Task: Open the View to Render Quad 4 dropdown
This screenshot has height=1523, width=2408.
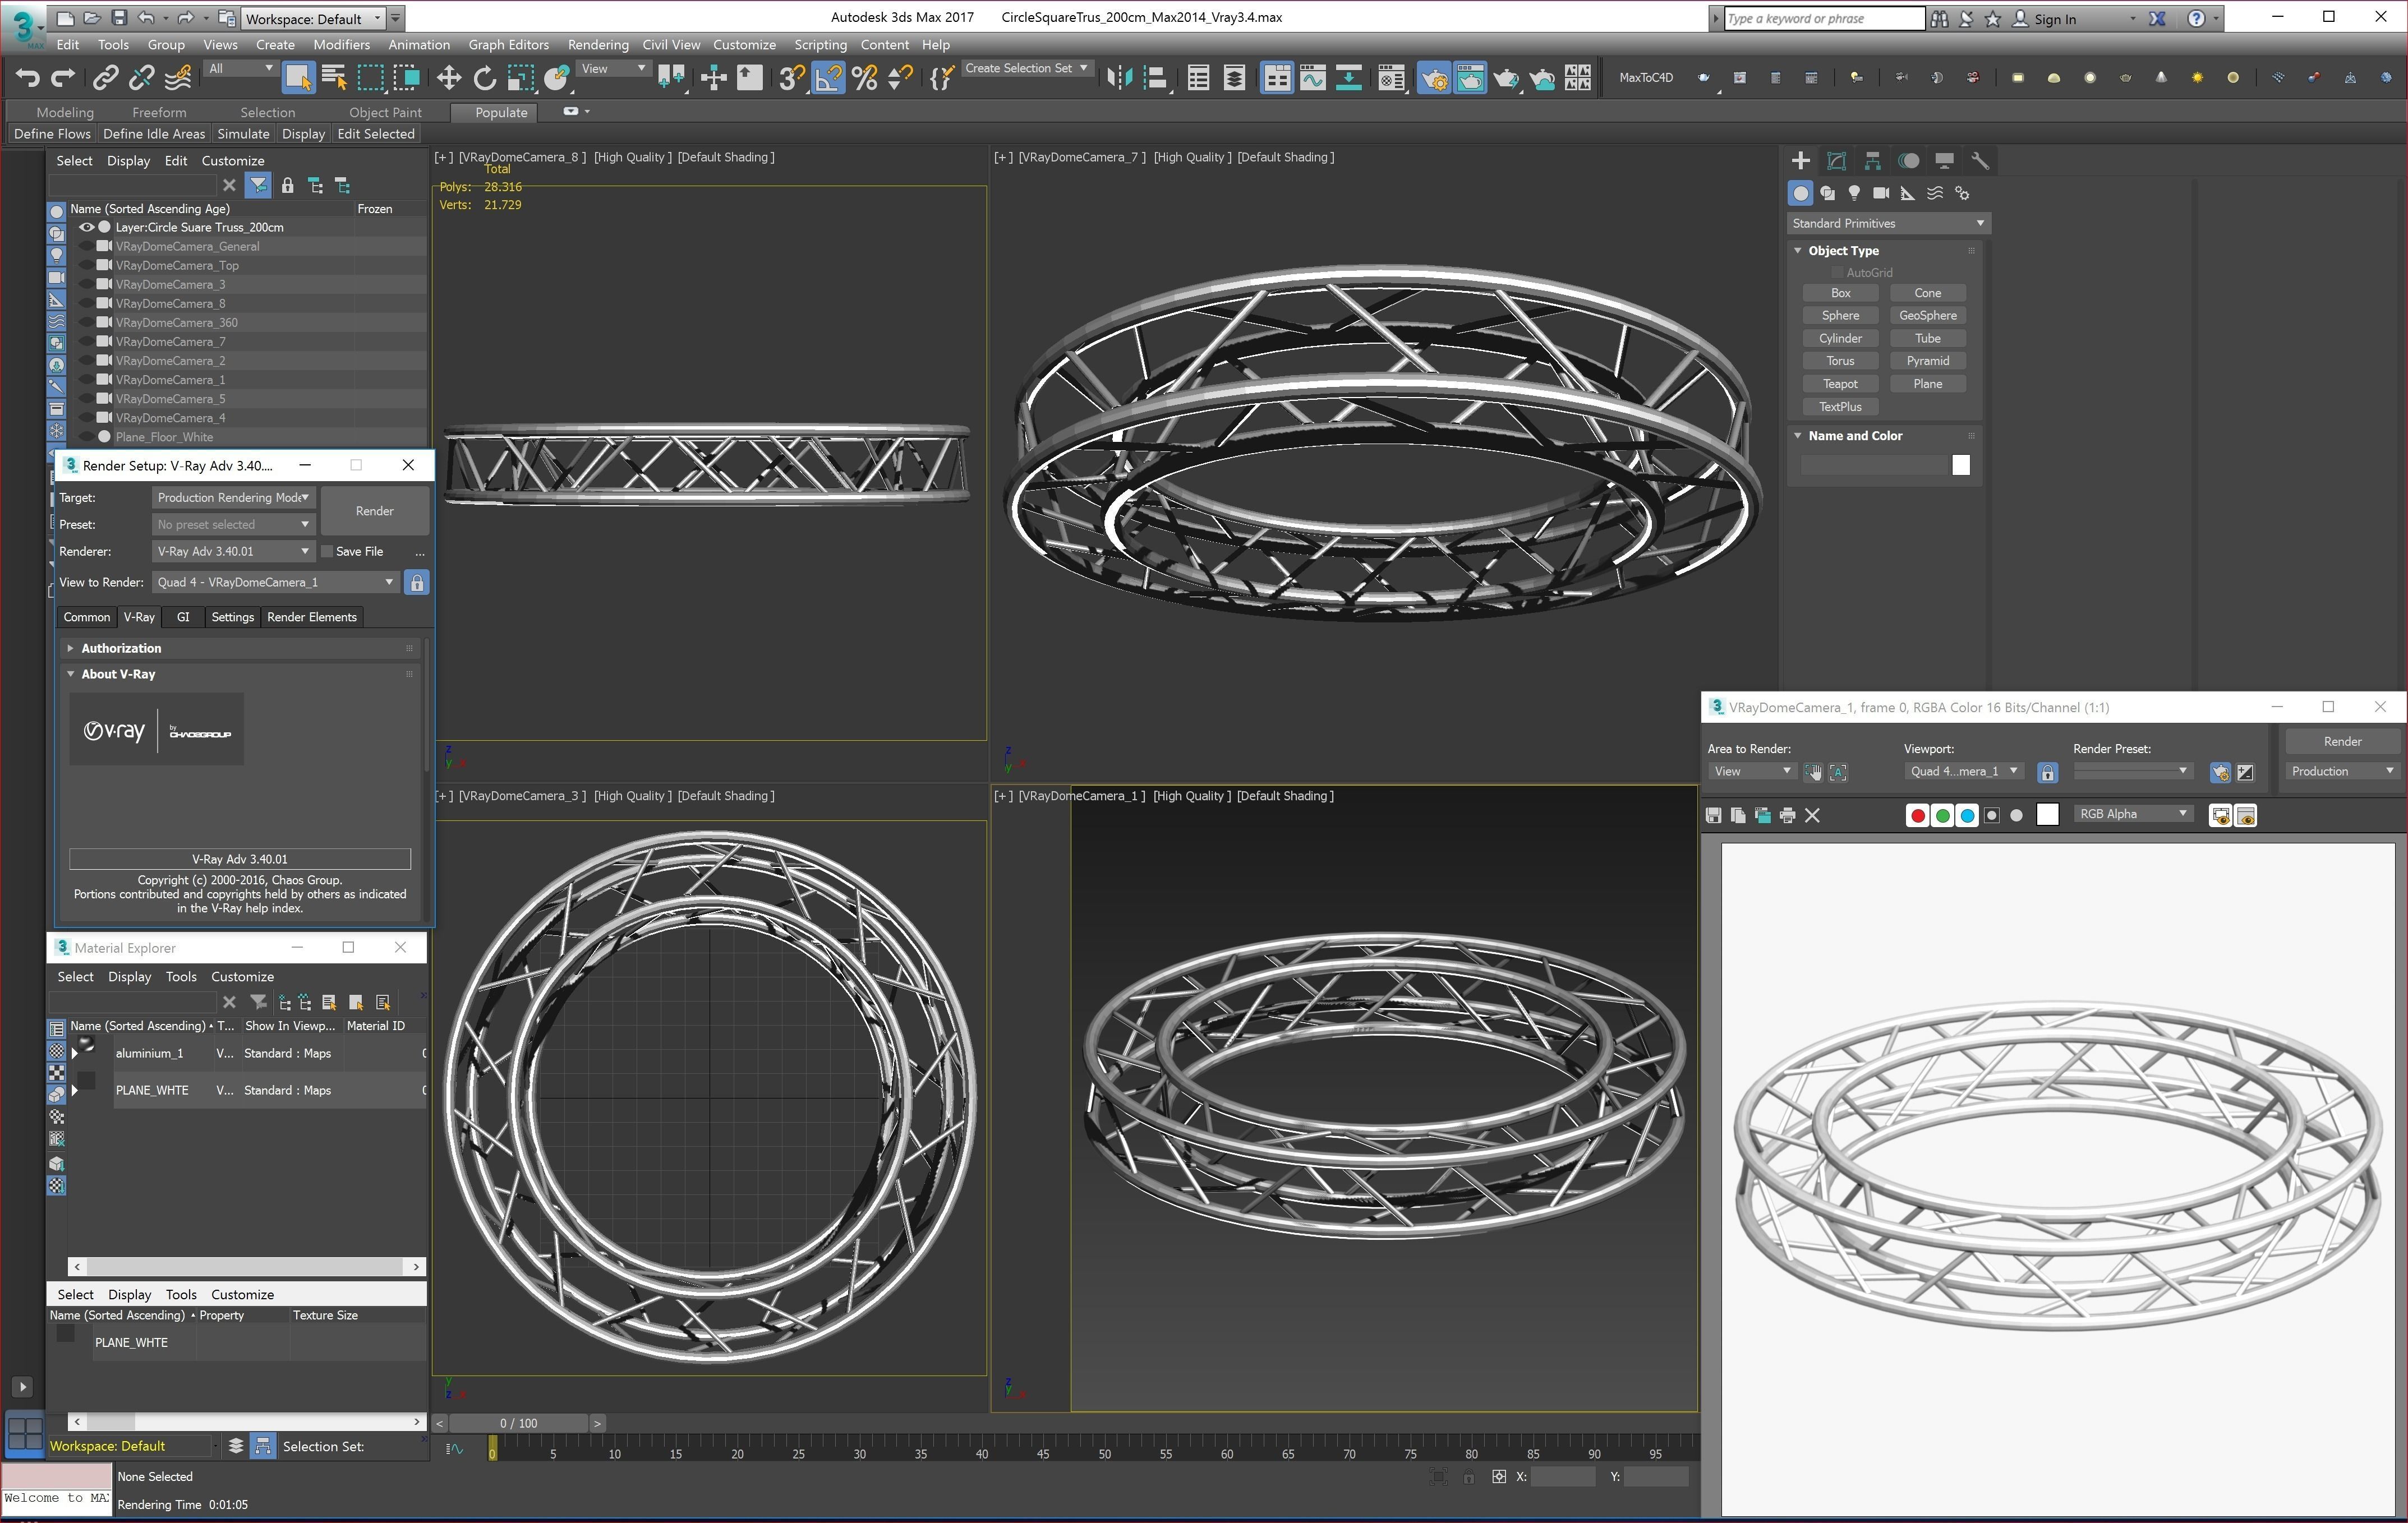Action: (276, 582)
